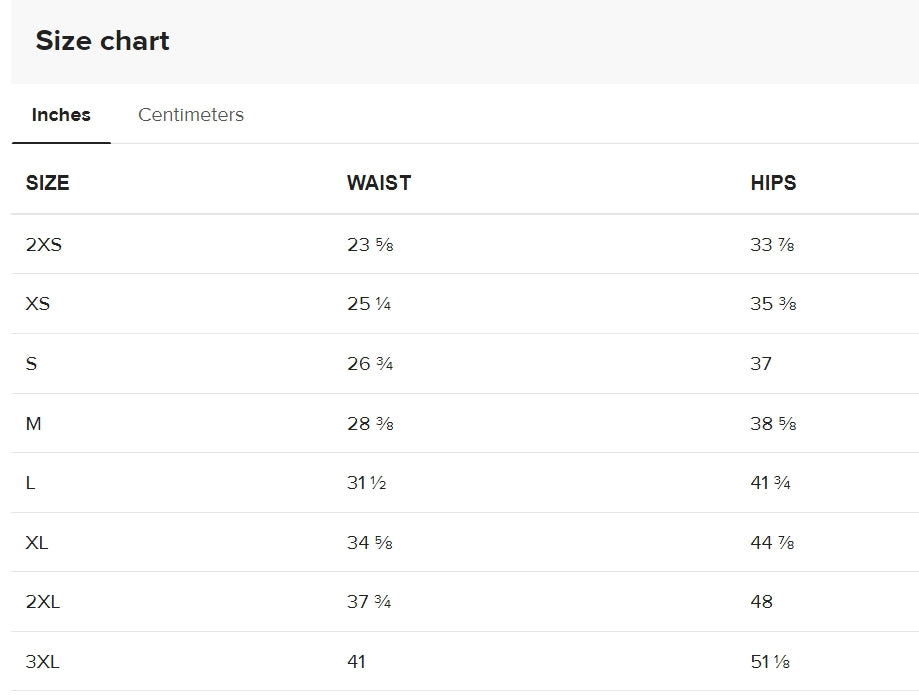Select the XL size row label
The width and height of the screenshot is (919, 698).
(x=37, y=543)
